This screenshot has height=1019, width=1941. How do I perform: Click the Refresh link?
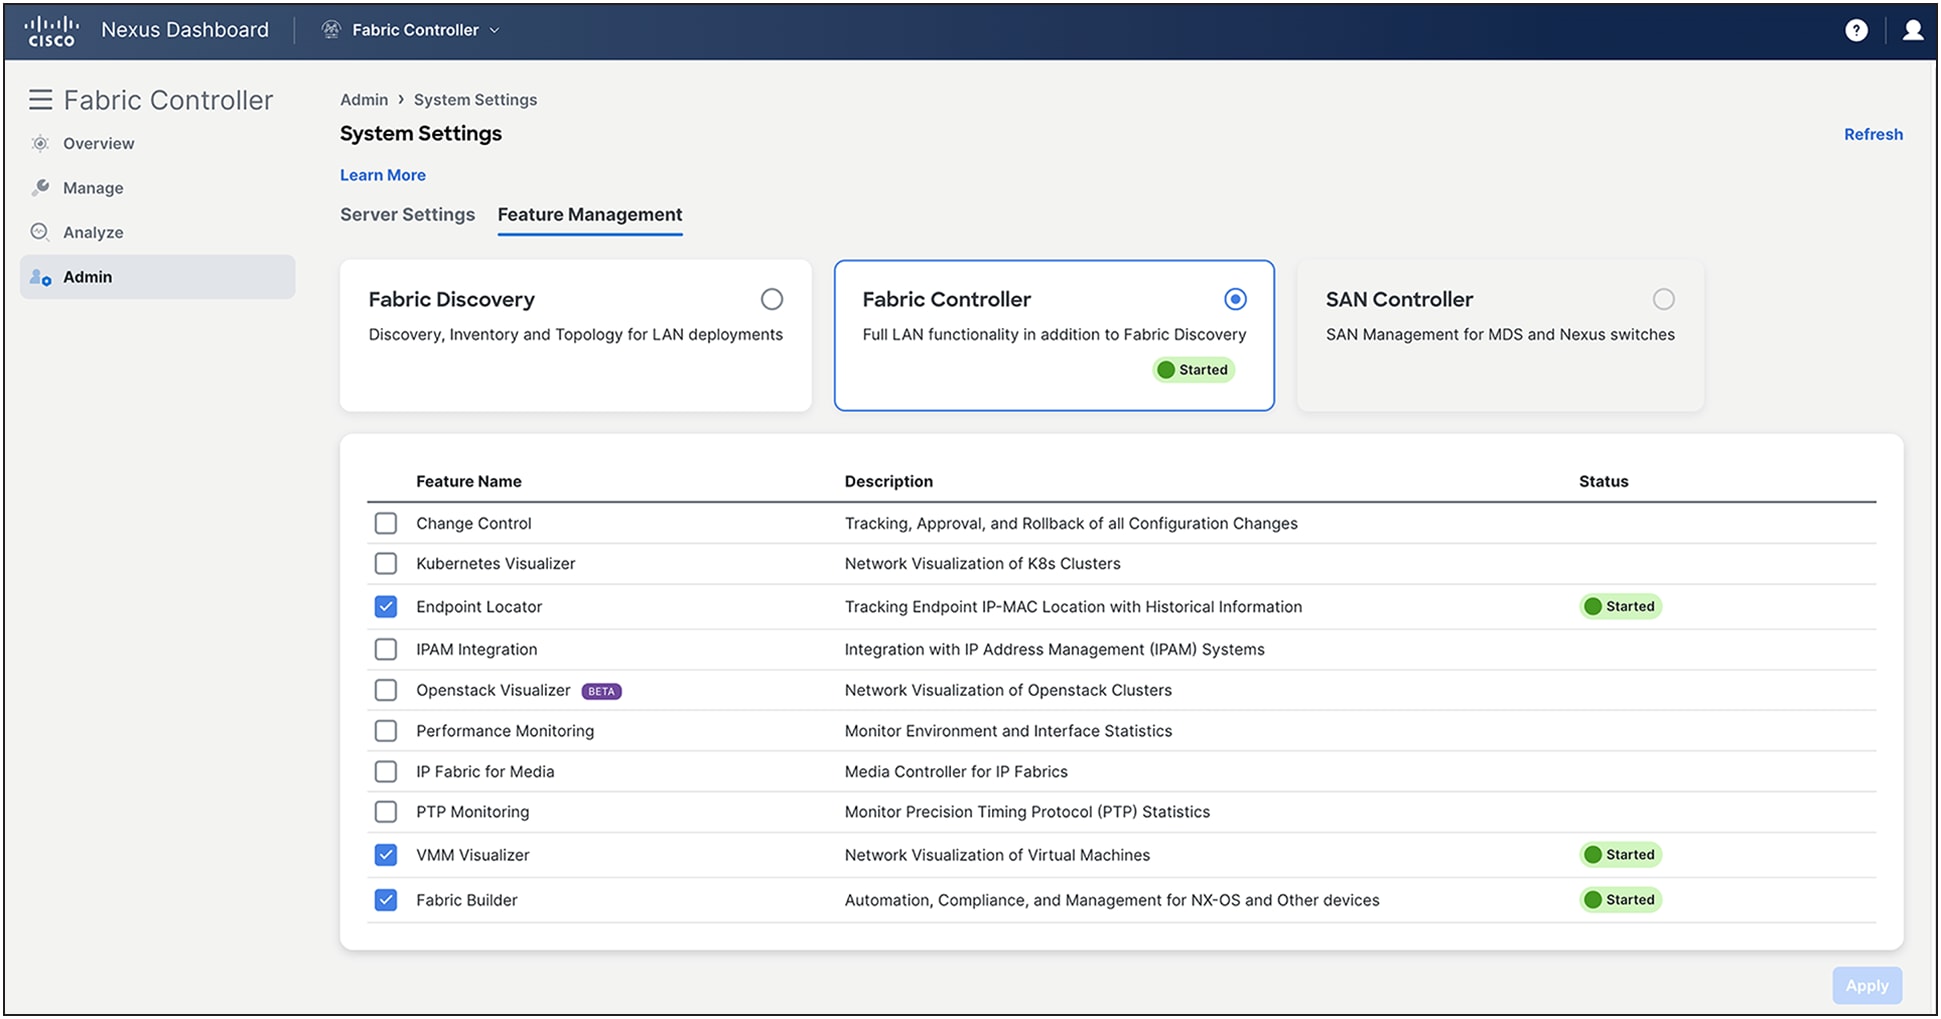(1873, 134)
